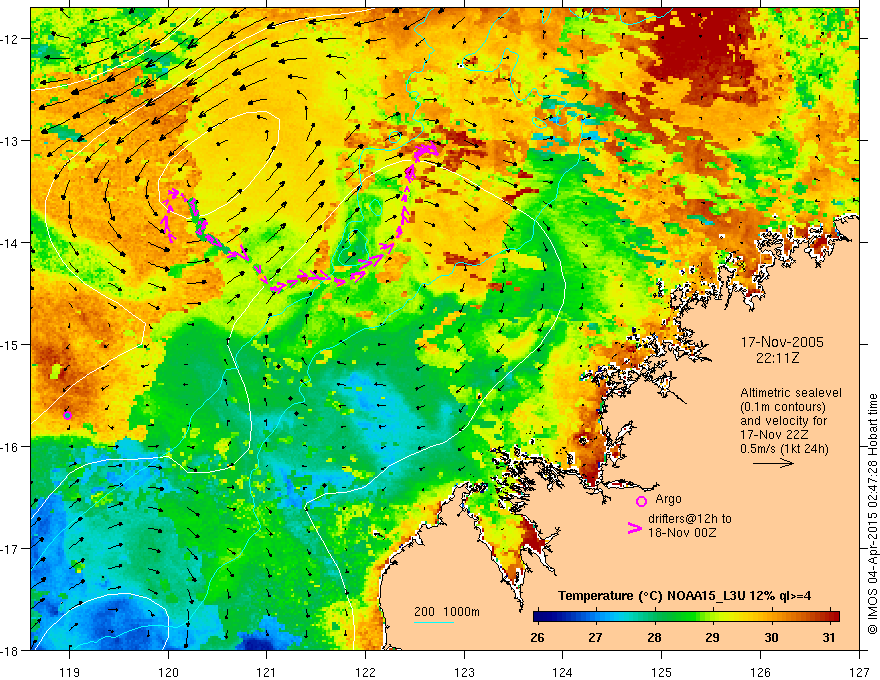Click the IMOS copyright timestamp text

pyautogui.click(x=872, y=513)
